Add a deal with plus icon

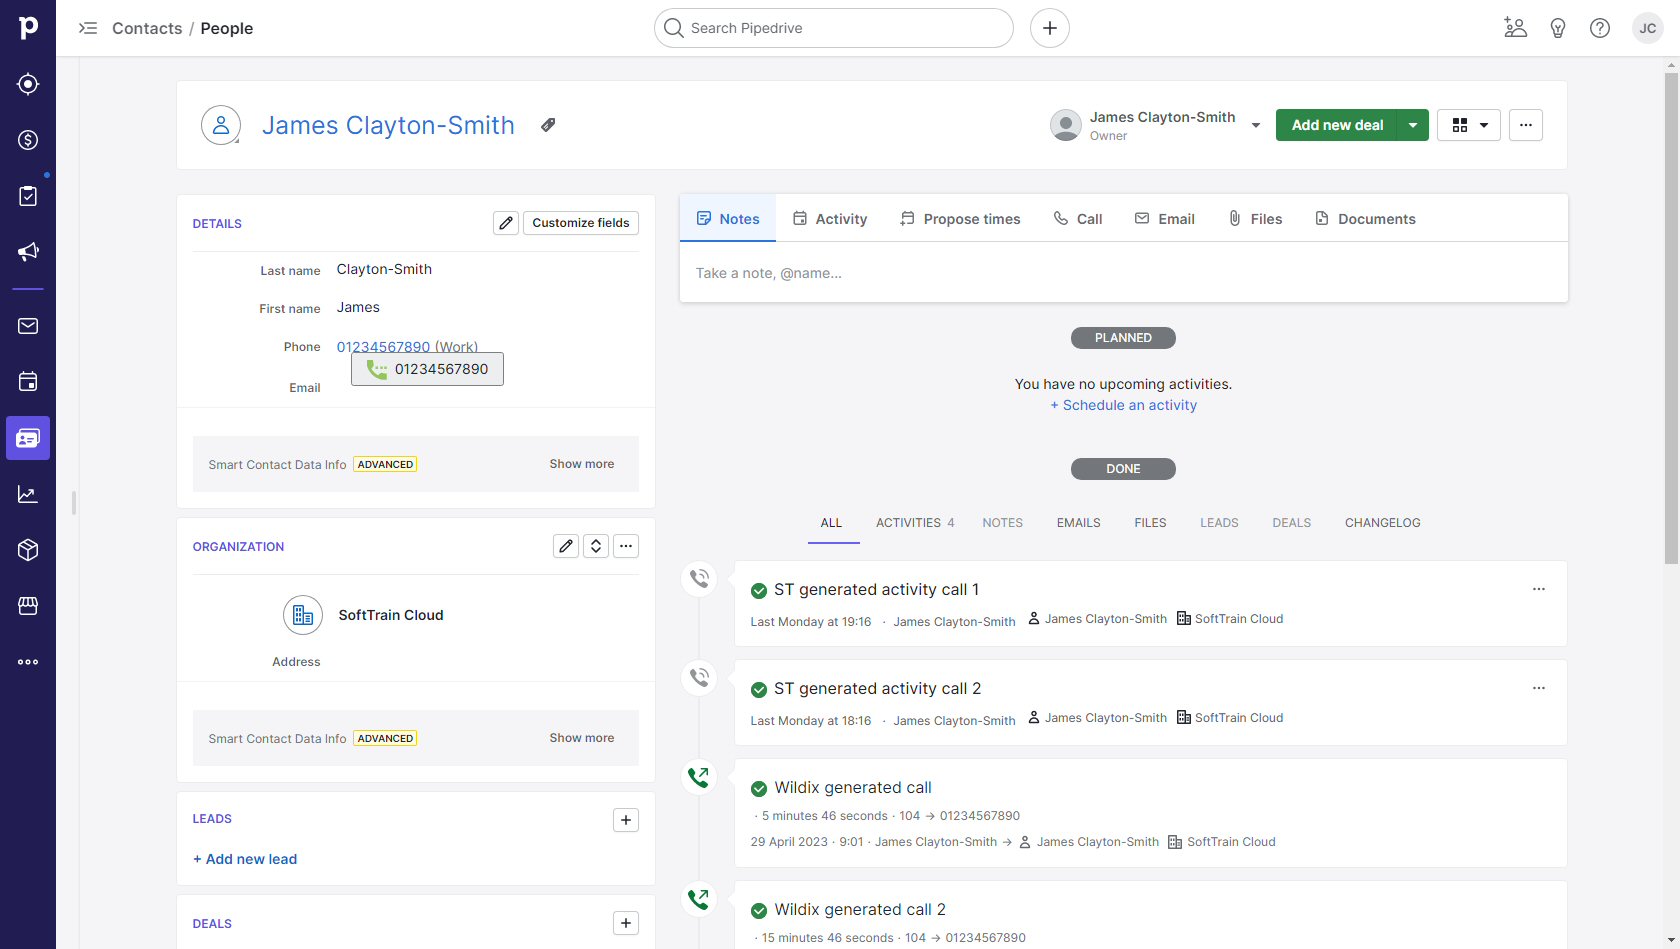626,923
